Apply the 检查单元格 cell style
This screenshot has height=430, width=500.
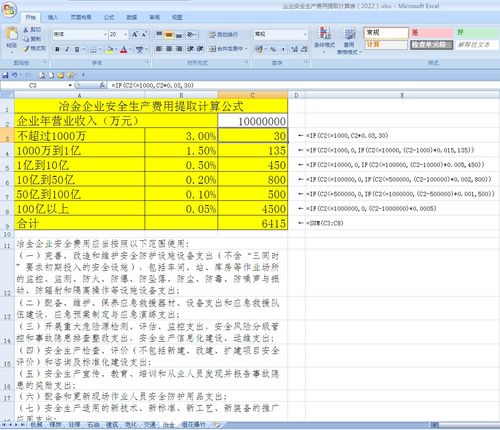[x=431, y=44]
